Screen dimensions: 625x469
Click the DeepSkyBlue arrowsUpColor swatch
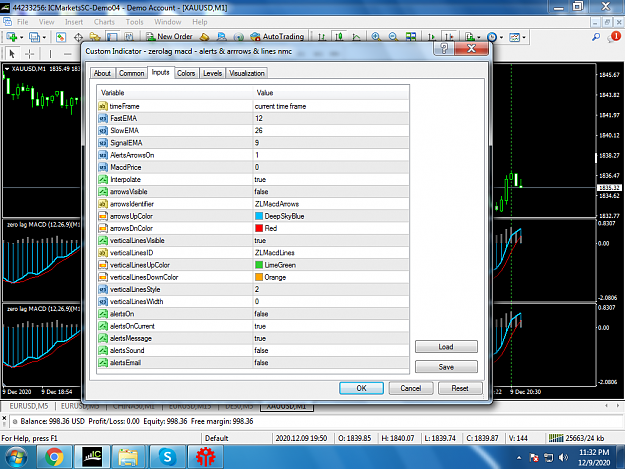click(x=259, y=216)
